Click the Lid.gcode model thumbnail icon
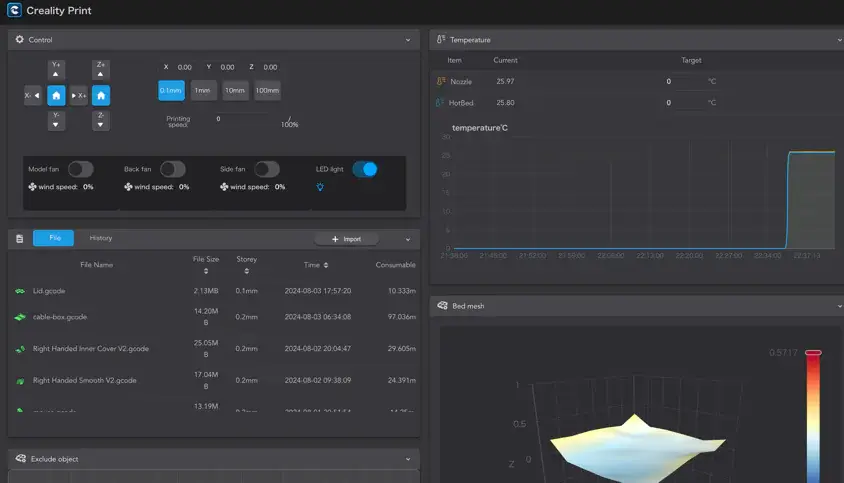Image resolution: width=844 pixels, height=483 pixels. tap(20, 291)
